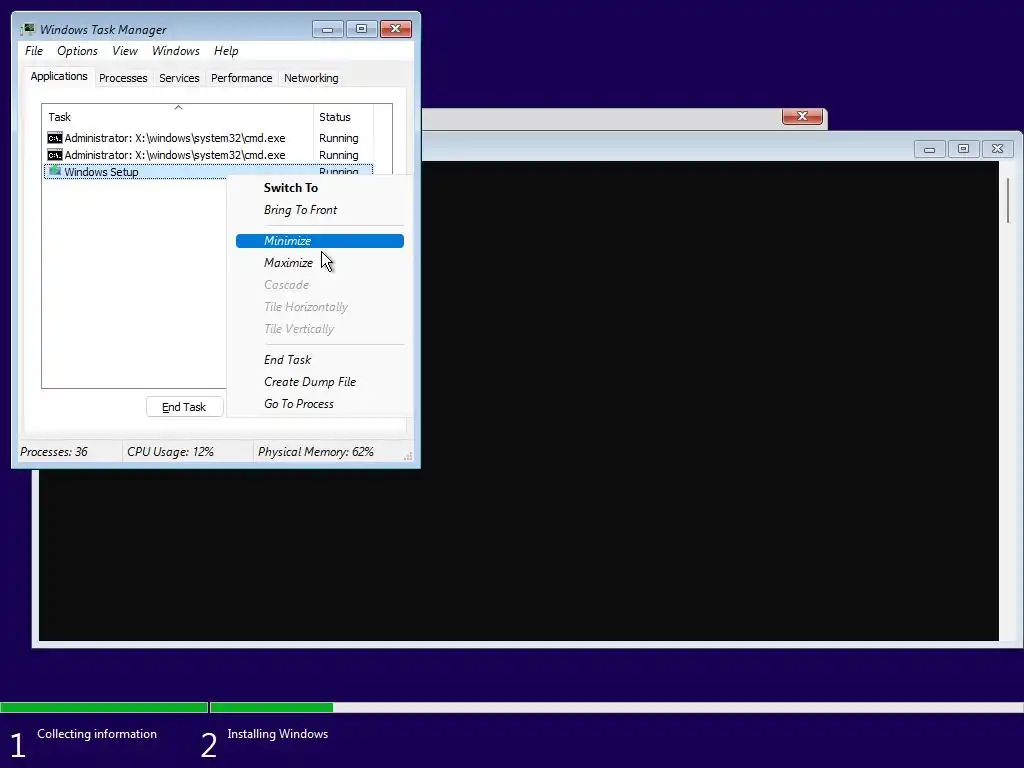Switch to the Performance tab
The width and height of the screenshot is (1024, 768).
(241, 78)
